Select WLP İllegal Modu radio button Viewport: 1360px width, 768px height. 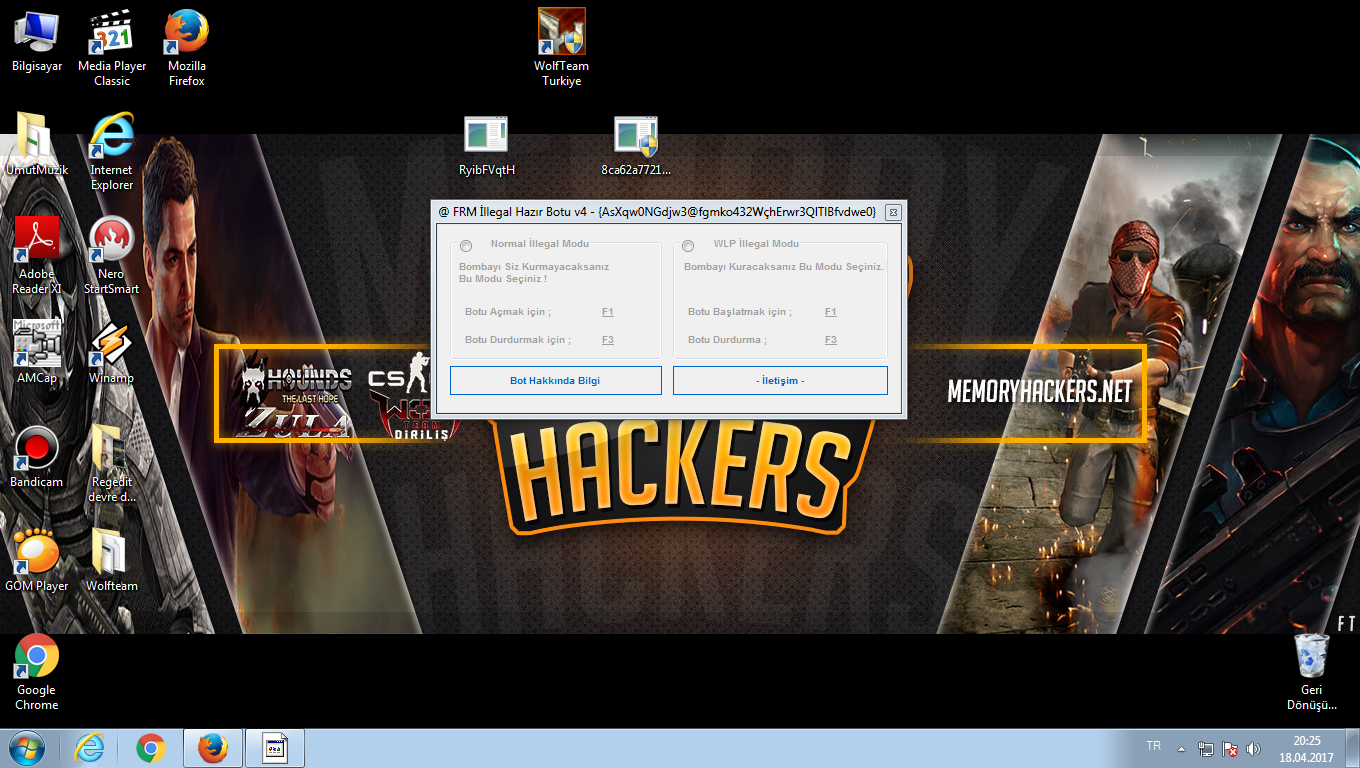[688, 246]
